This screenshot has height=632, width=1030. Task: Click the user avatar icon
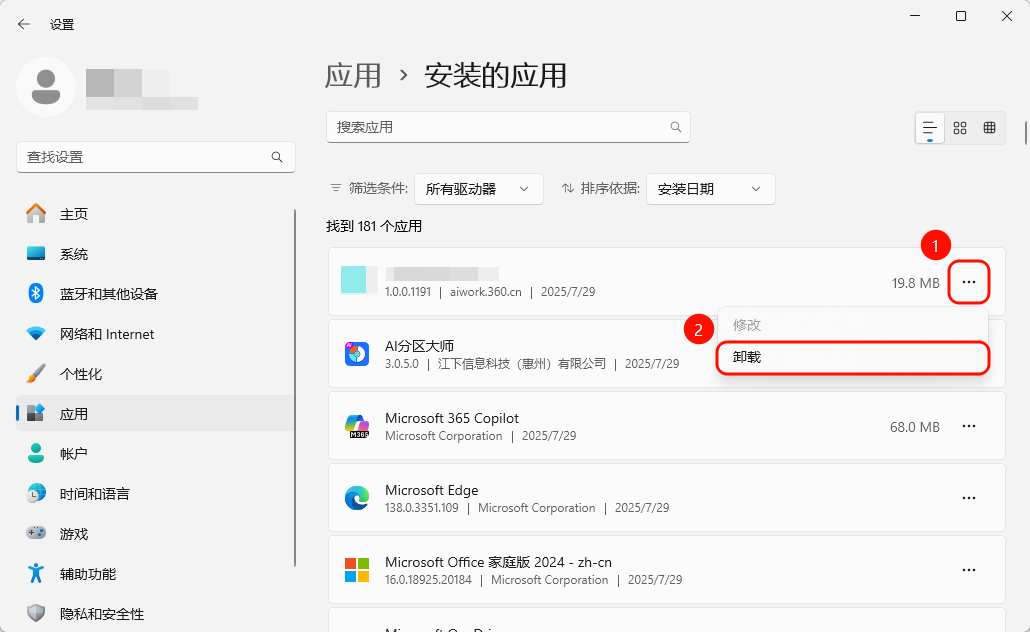pos(46,87)
